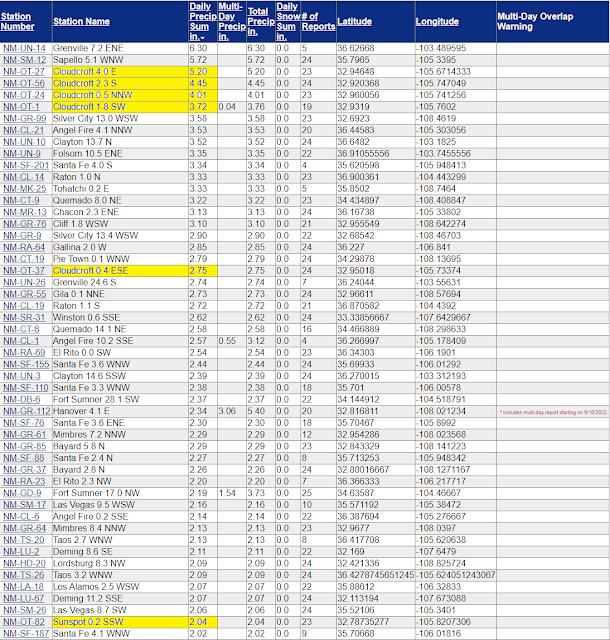This screenshot has height=640, width=610.
Task: Click latitude value 36.427874565 1245
Action: pos(376,575)
